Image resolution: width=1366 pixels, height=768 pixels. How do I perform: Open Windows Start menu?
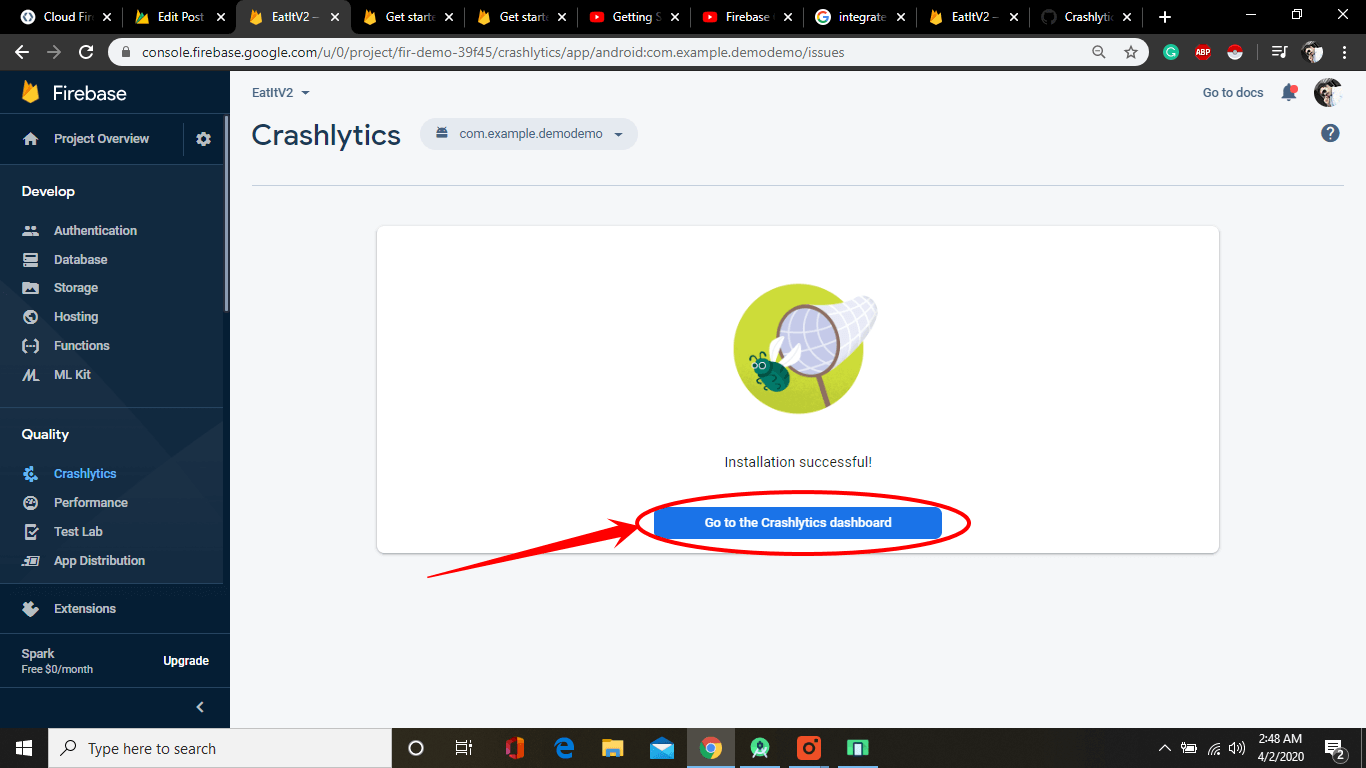(24, 748)
